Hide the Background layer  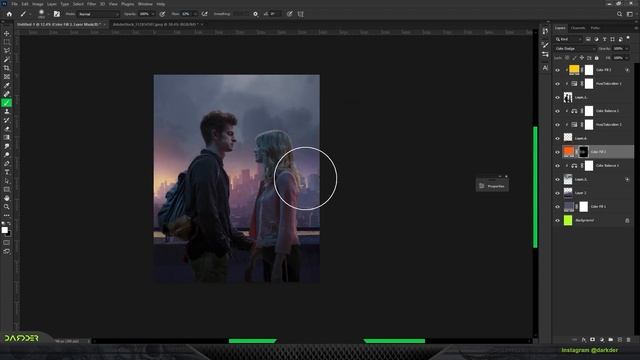pos(558,220)
